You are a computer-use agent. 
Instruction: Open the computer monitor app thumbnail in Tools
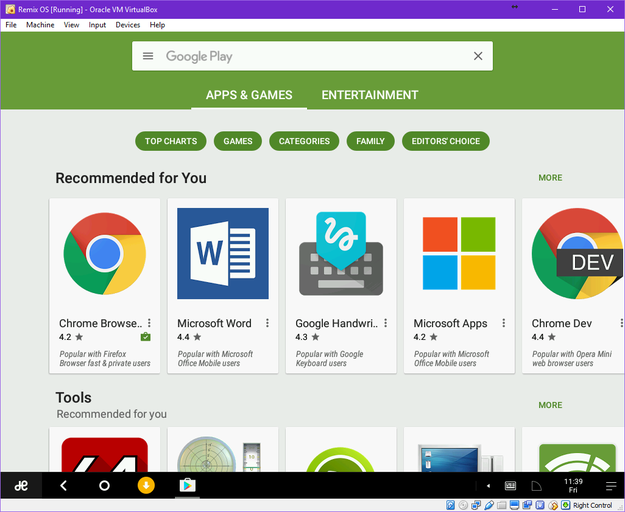459,458
